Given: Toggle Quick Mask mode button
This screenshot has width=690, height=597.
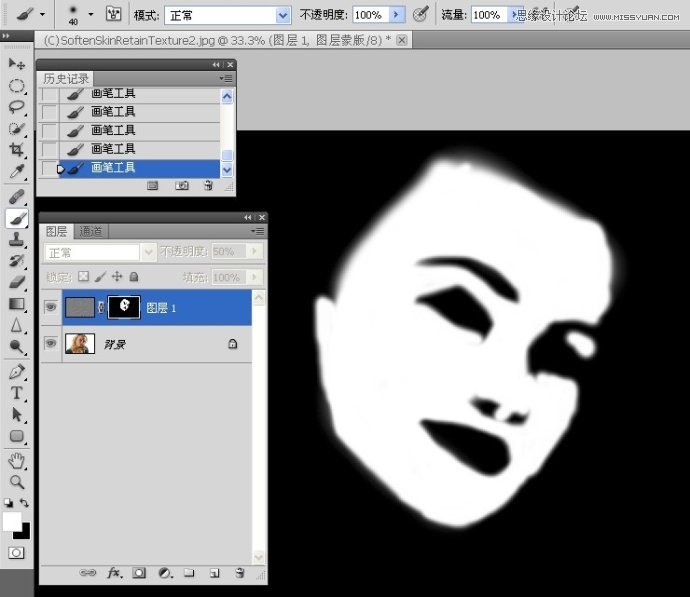Looking at the screenshot, I should point(17,552).
